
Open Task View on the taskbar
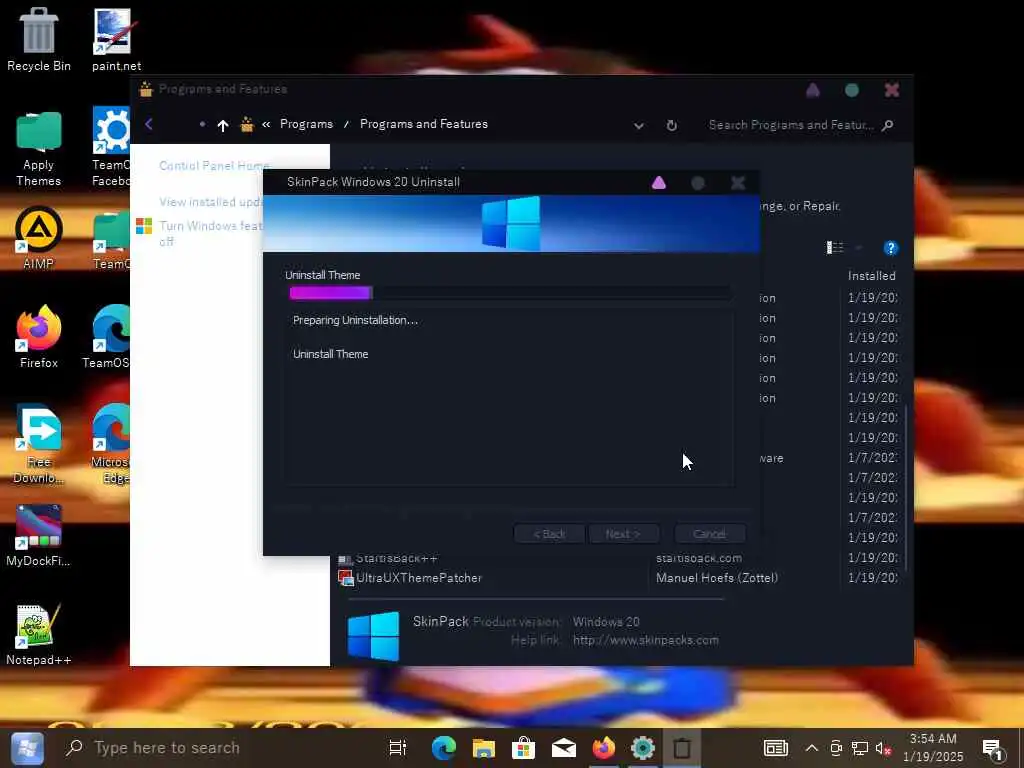(397, 748)
